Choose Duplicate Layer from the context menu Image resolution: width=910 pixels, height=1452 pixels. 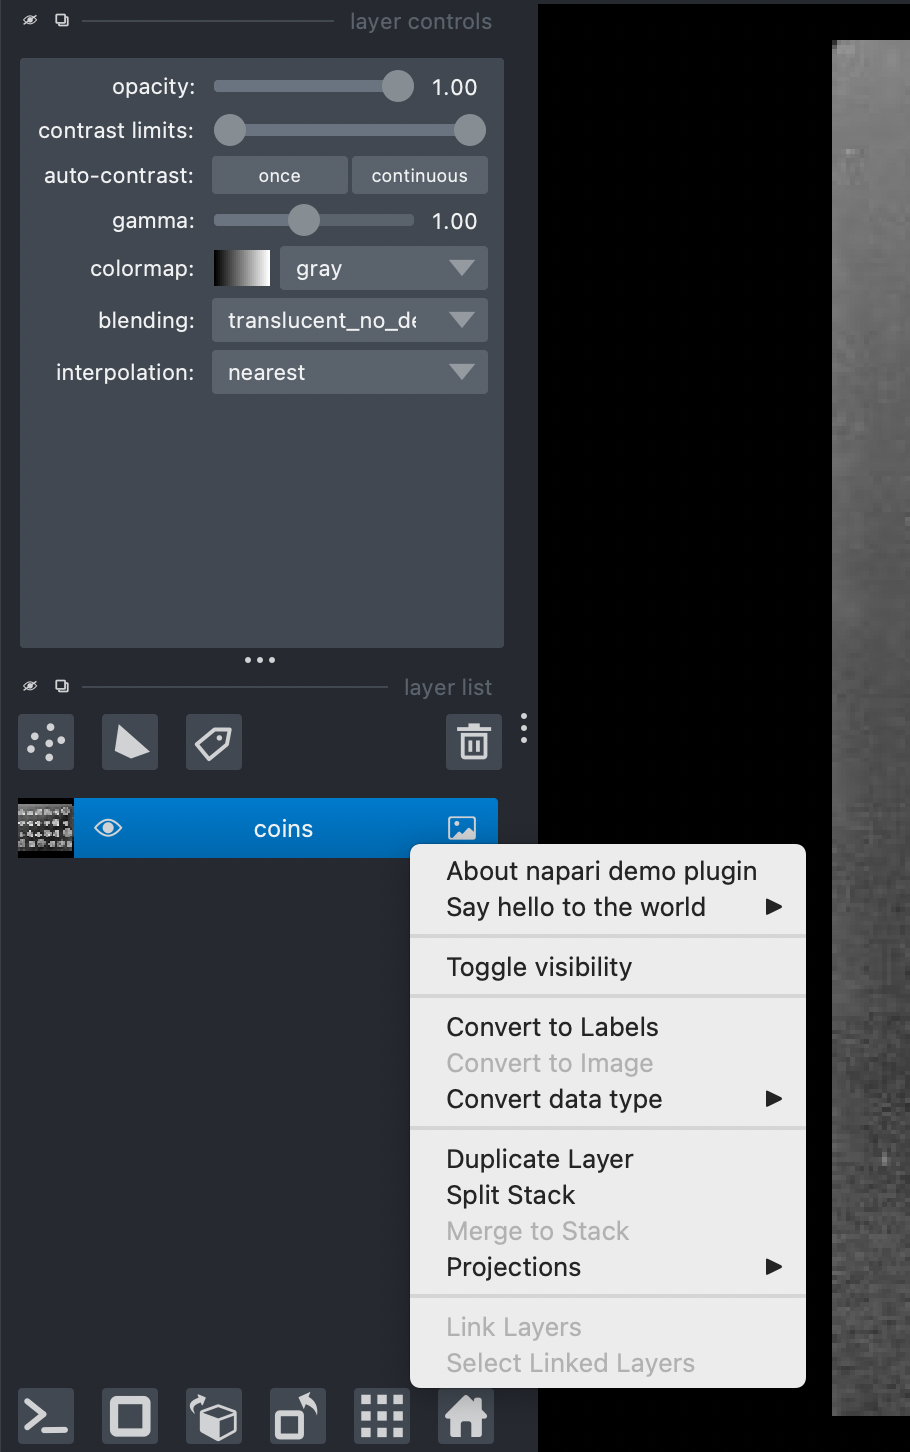pyautogui.click(x=539, y=1158)
